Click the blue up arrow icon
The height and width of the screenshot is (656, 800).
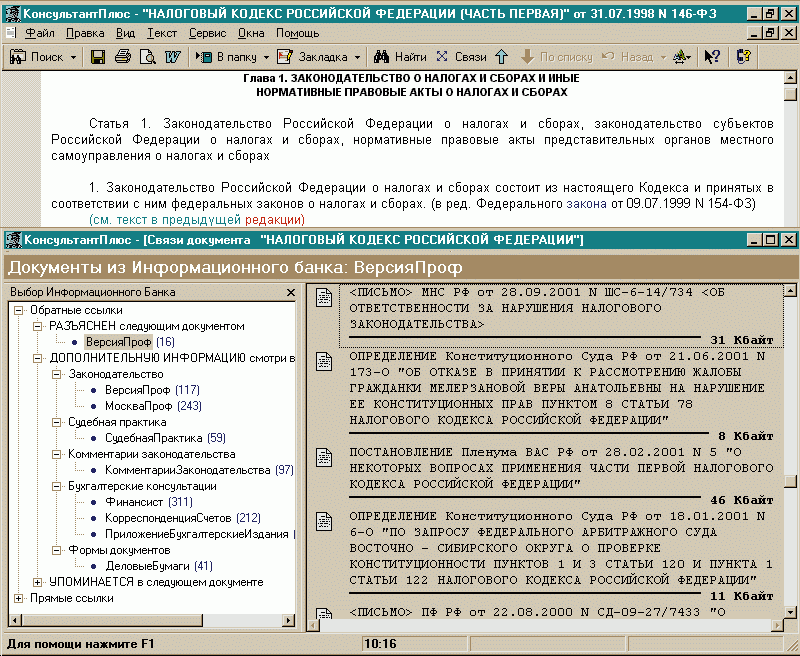(502, 57)
